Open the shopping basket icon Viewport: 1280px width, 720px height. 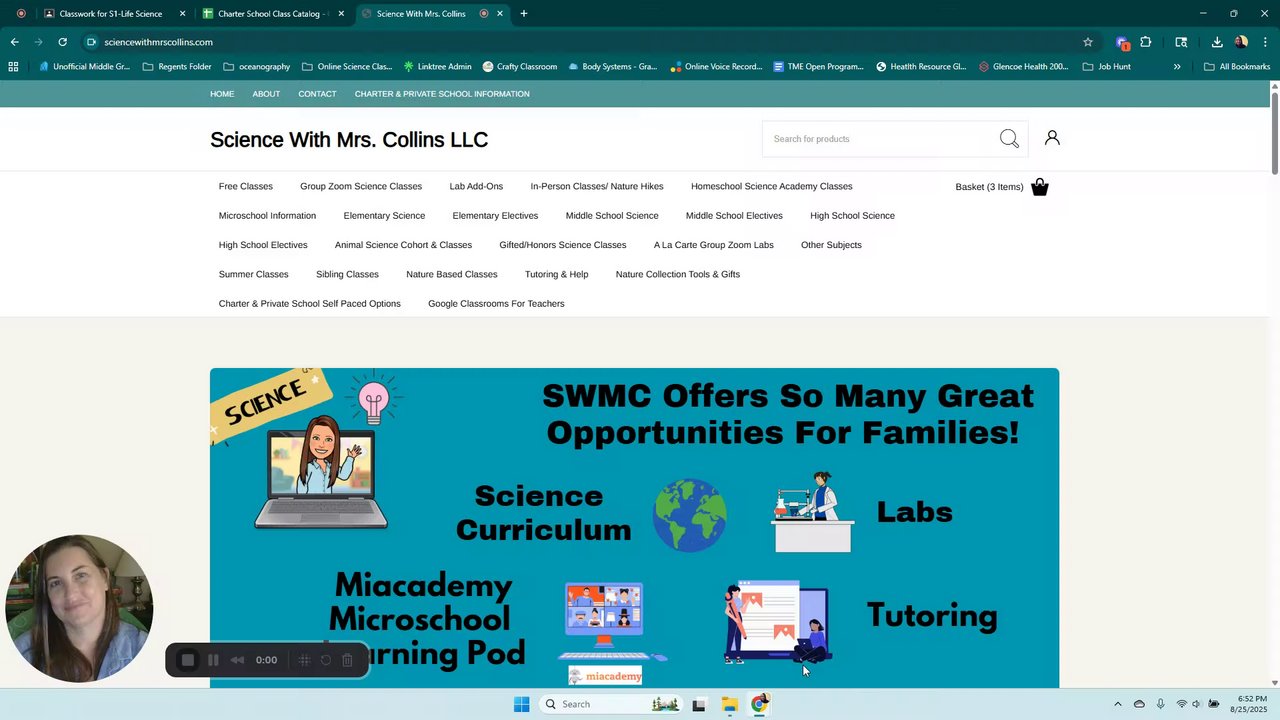click(1040, 187)
